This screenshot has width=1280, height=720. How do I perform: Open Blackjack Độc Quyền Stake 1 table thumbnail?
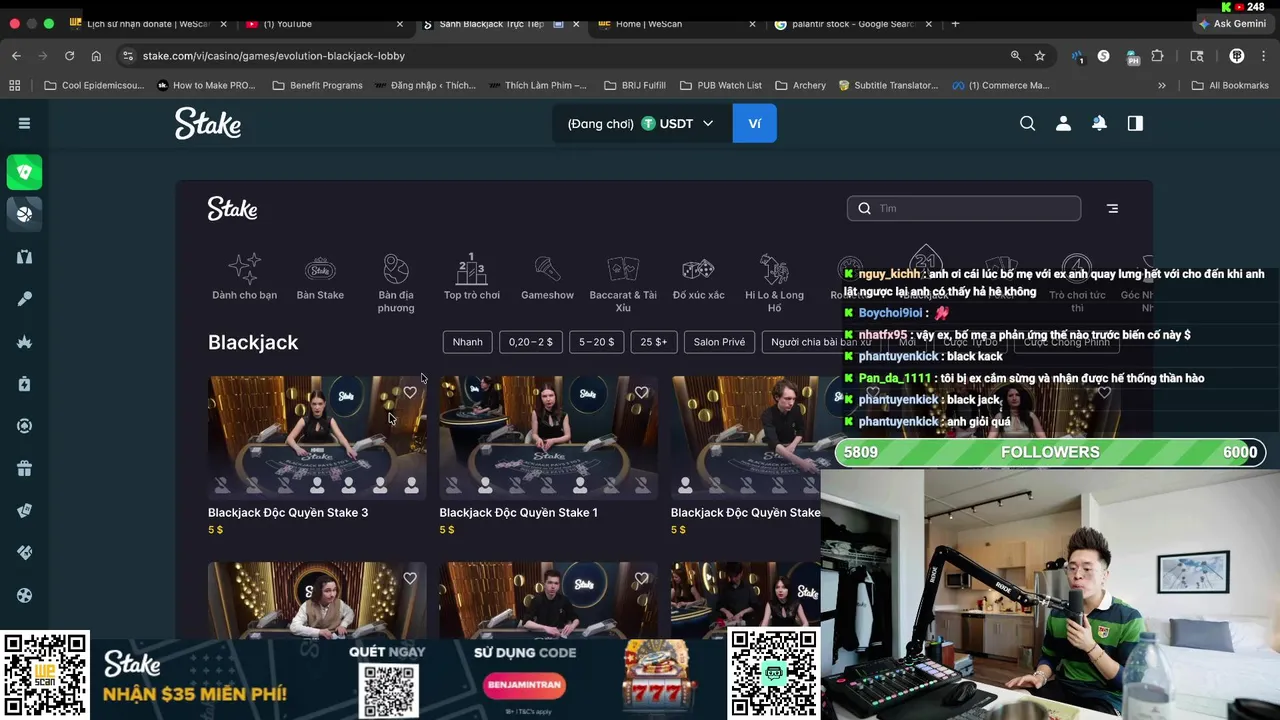pos(548,437)
